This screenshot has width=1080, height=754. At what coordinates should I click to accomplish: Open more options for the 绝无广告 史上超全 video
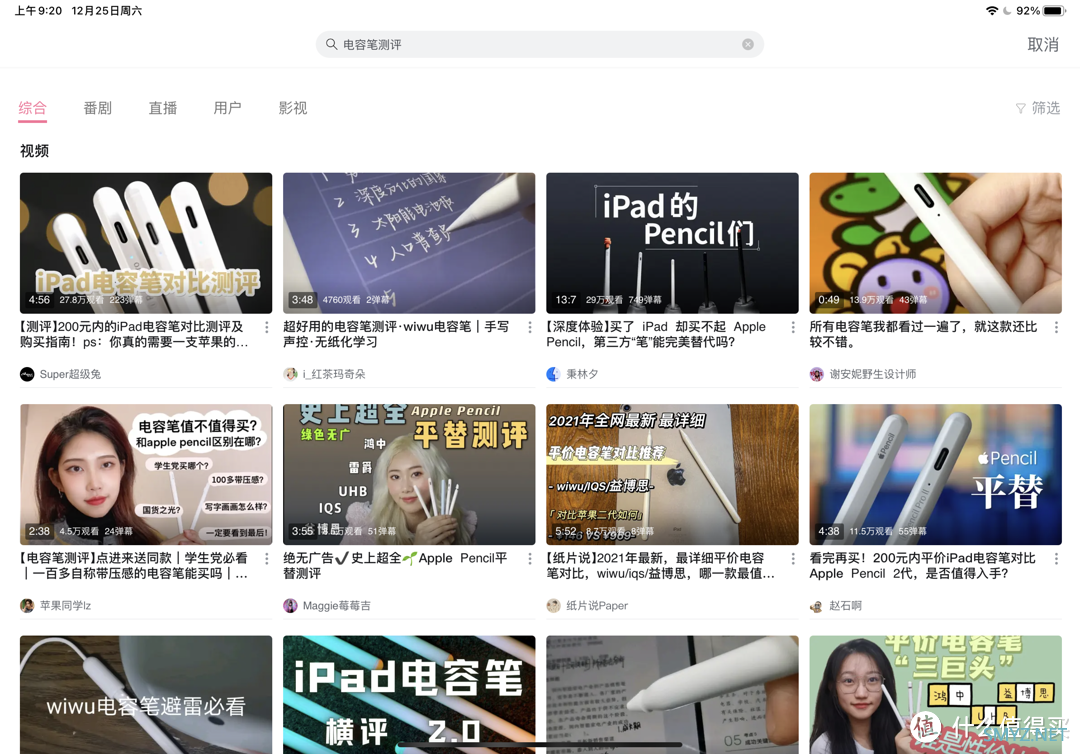[530, 558]
